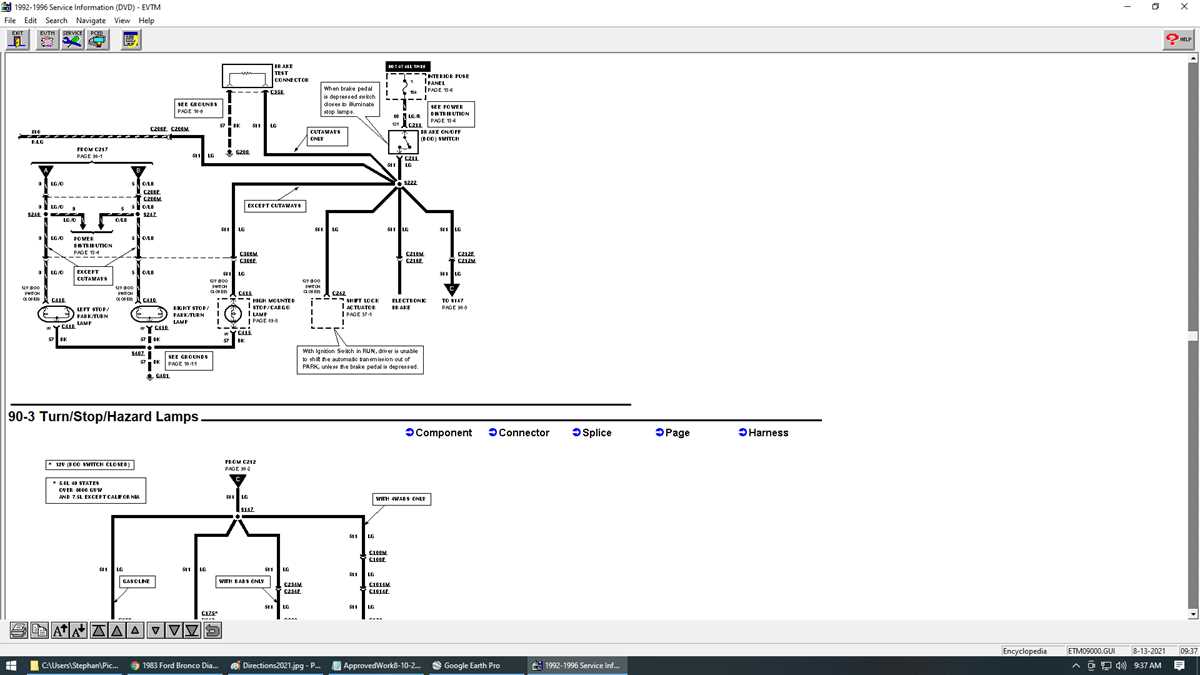Click the ELECTRONIC BRAKE label in diagram
The image size is (1200, 675).
tap(409, 304)
